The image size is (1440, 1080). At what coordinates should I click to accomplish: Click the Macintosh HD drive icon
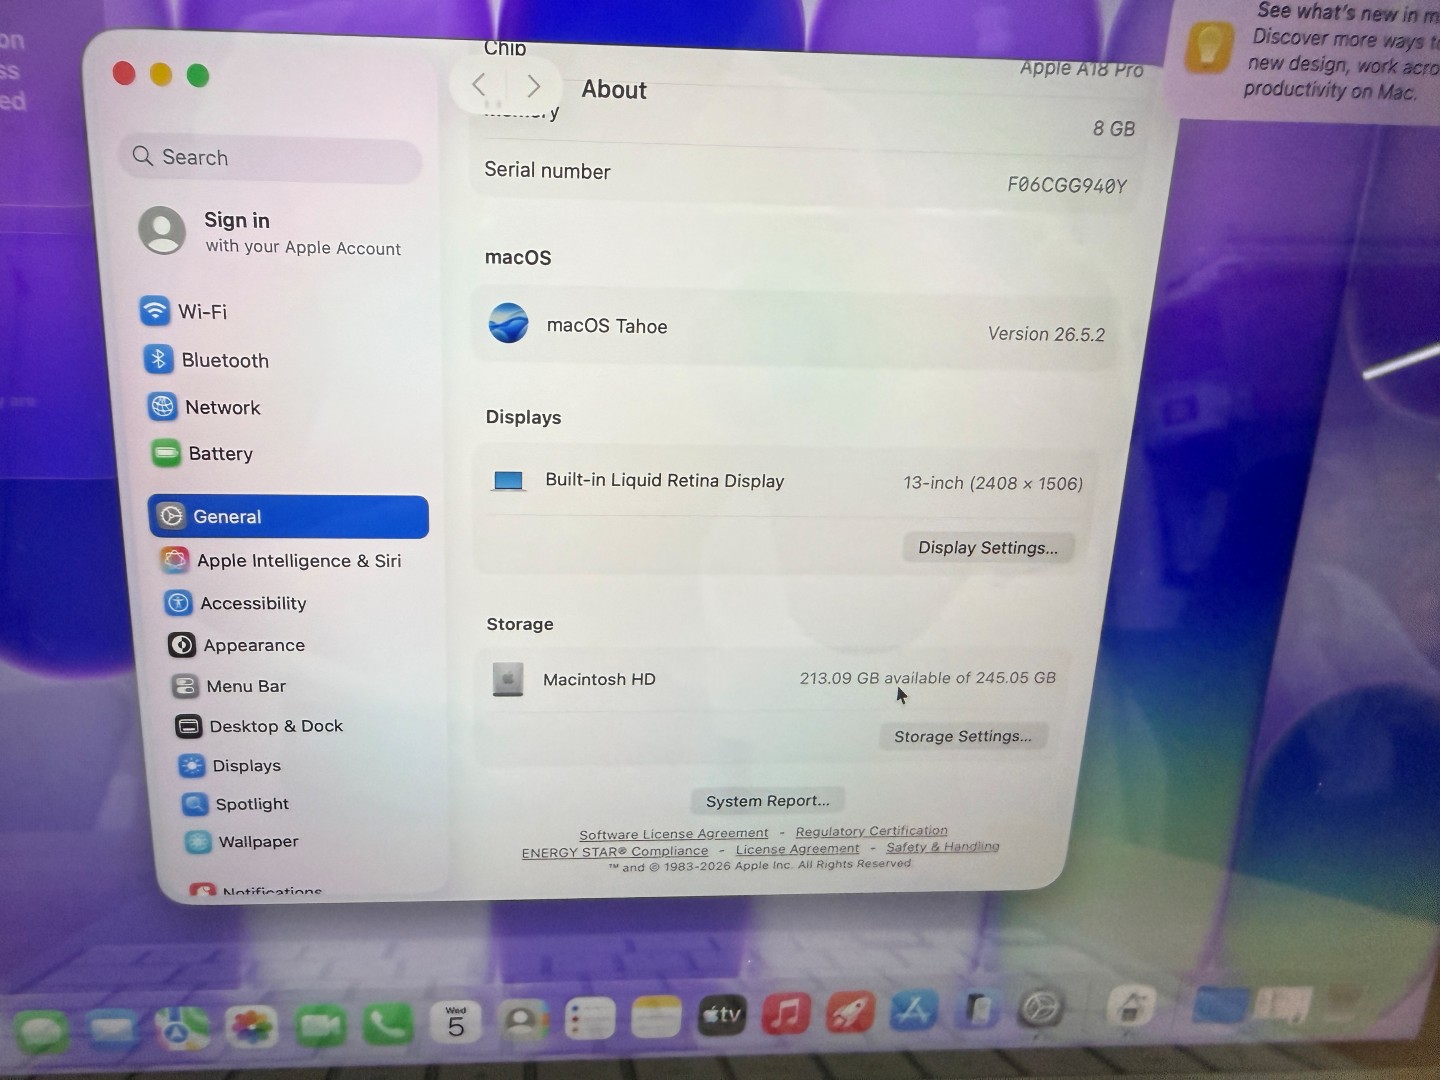click(508, 679)
